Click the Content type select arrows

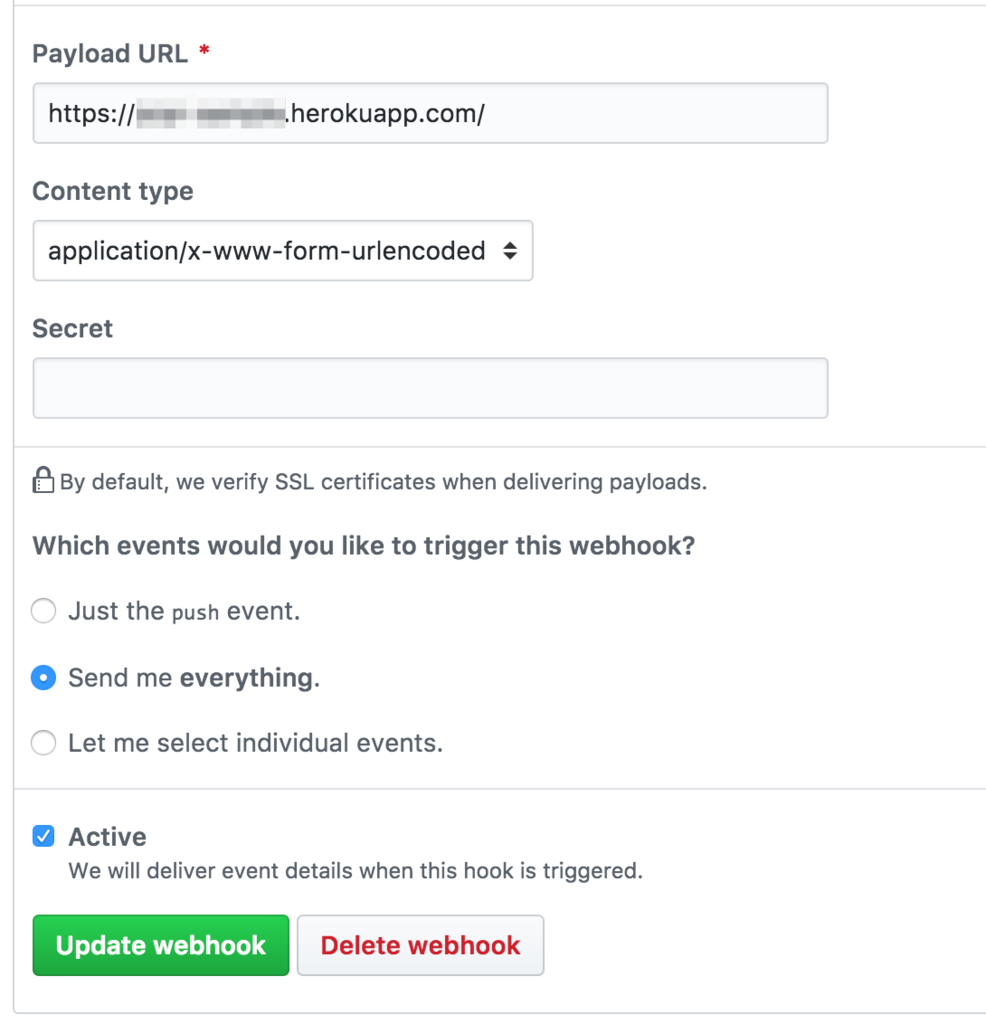click(509, 251)
